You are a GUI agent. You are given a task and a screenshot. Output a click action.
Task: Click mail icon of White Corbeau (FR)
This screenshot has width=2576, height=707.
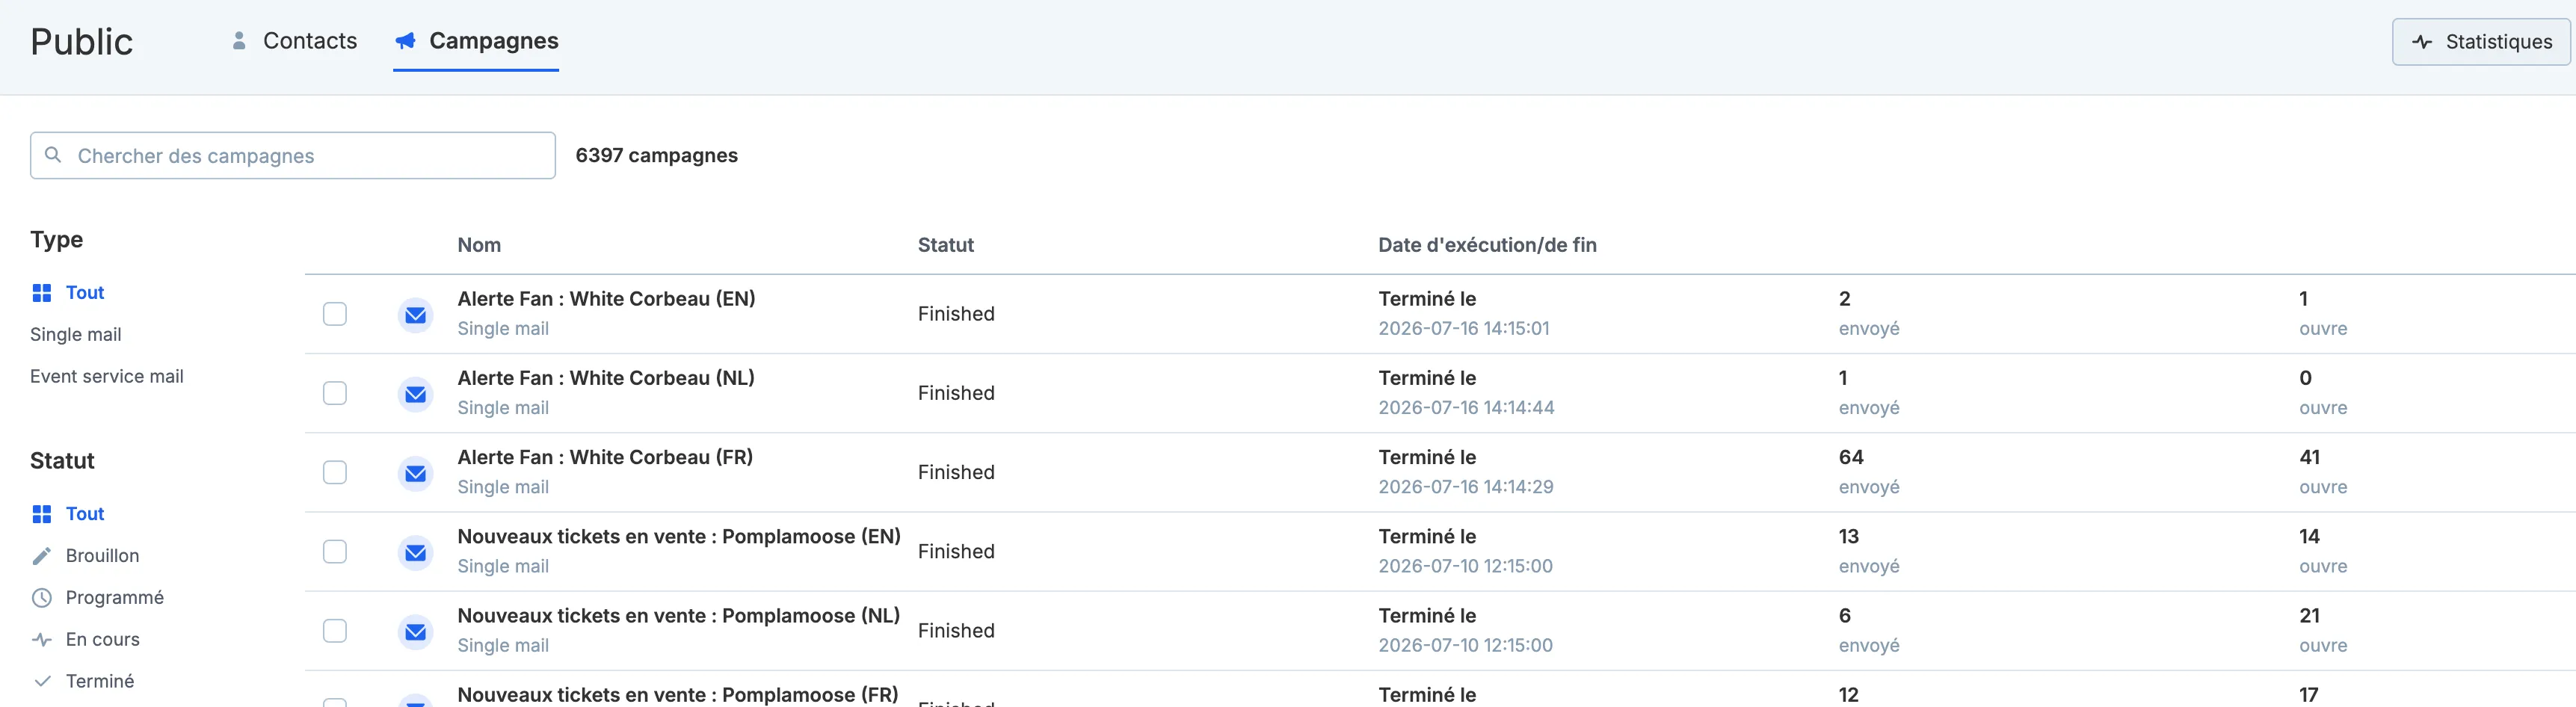415,473
